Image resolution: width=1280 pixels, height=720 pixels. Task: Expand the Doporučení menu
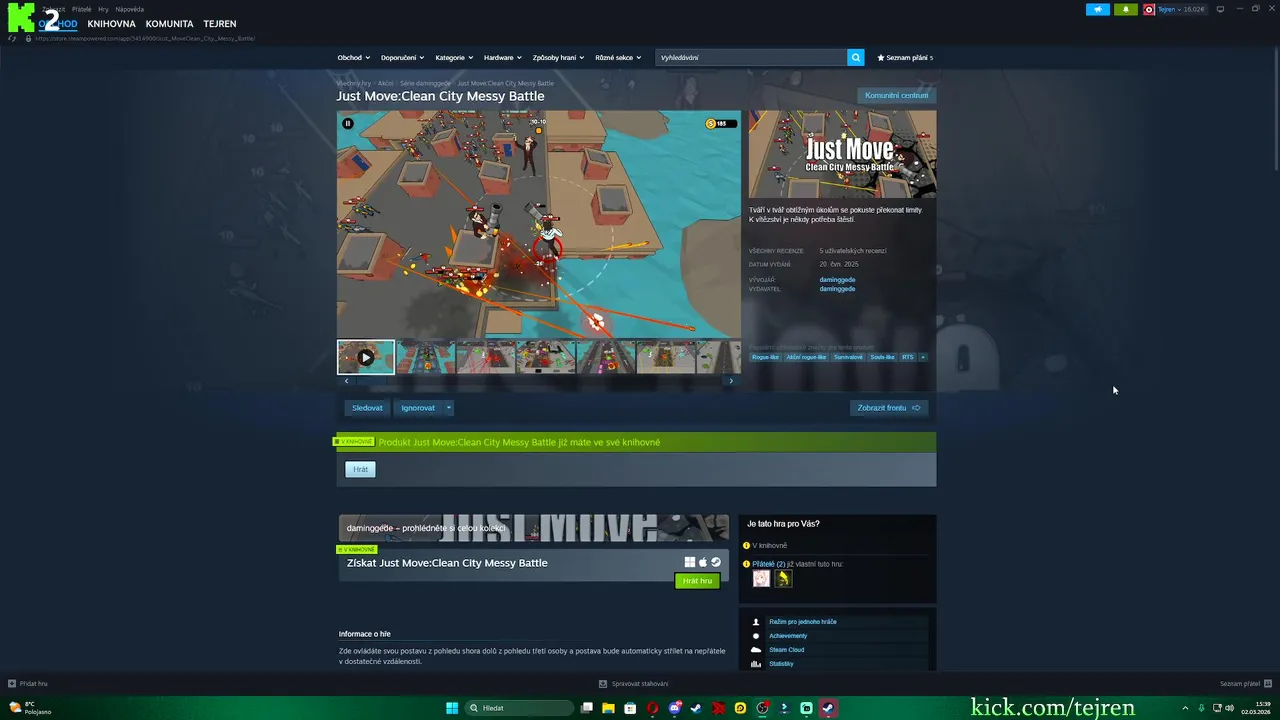[402, 58]
